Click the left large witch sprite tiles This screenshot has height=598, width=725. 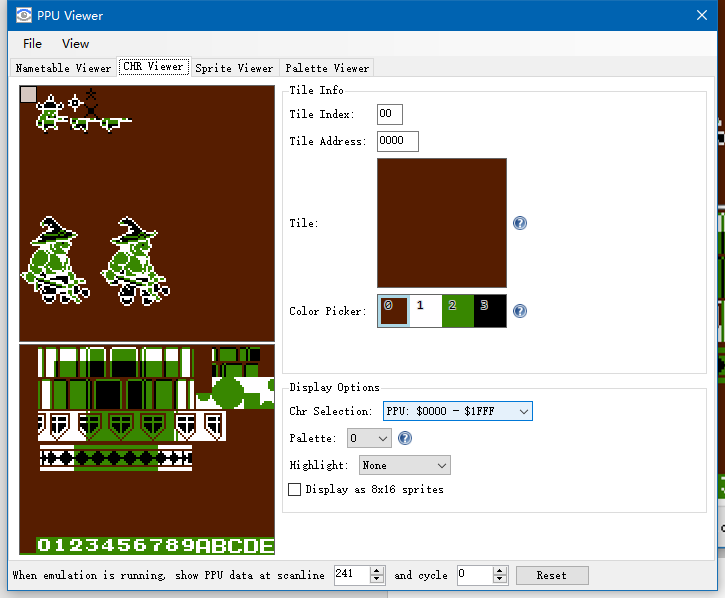(55, 260)
